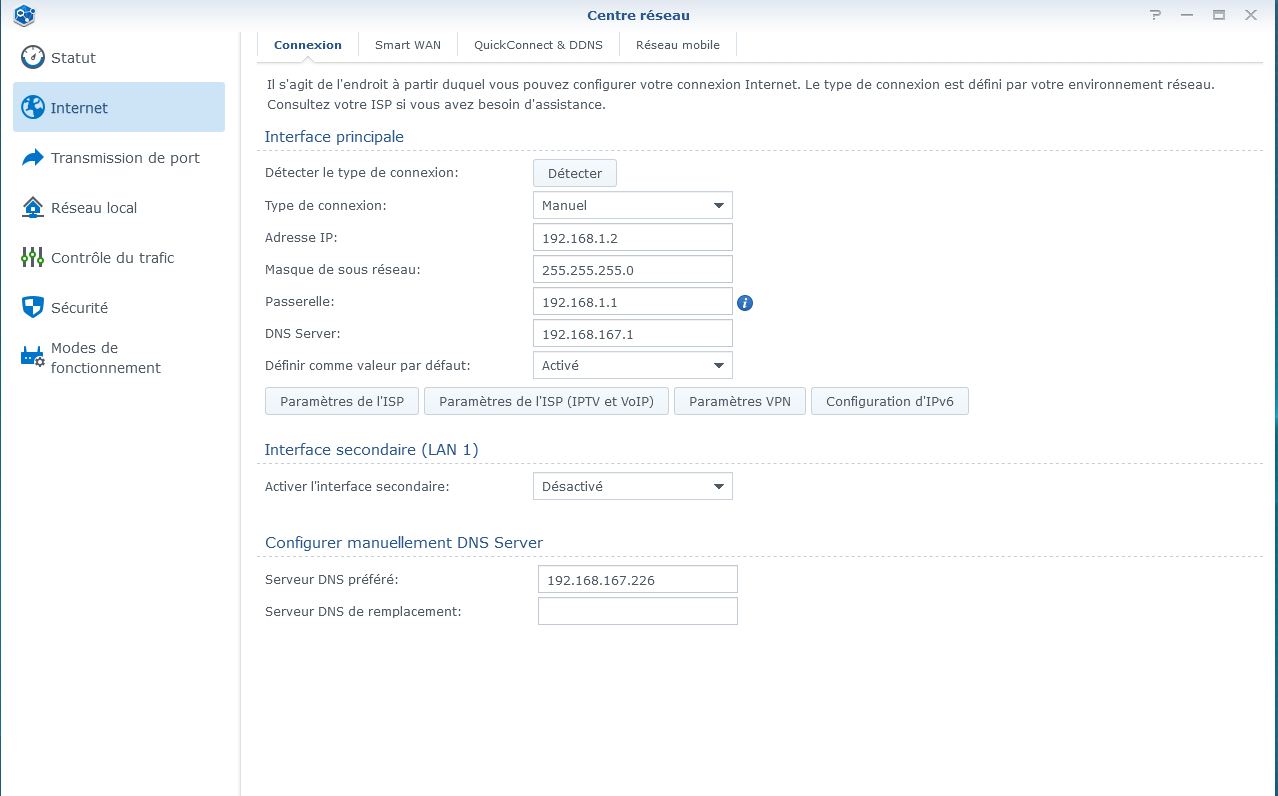The width and height of the screenshot is (1278, 796).
Task: Click the info icon beside Passerelle field
Action: pyautogui.click(x=745, y=302)
